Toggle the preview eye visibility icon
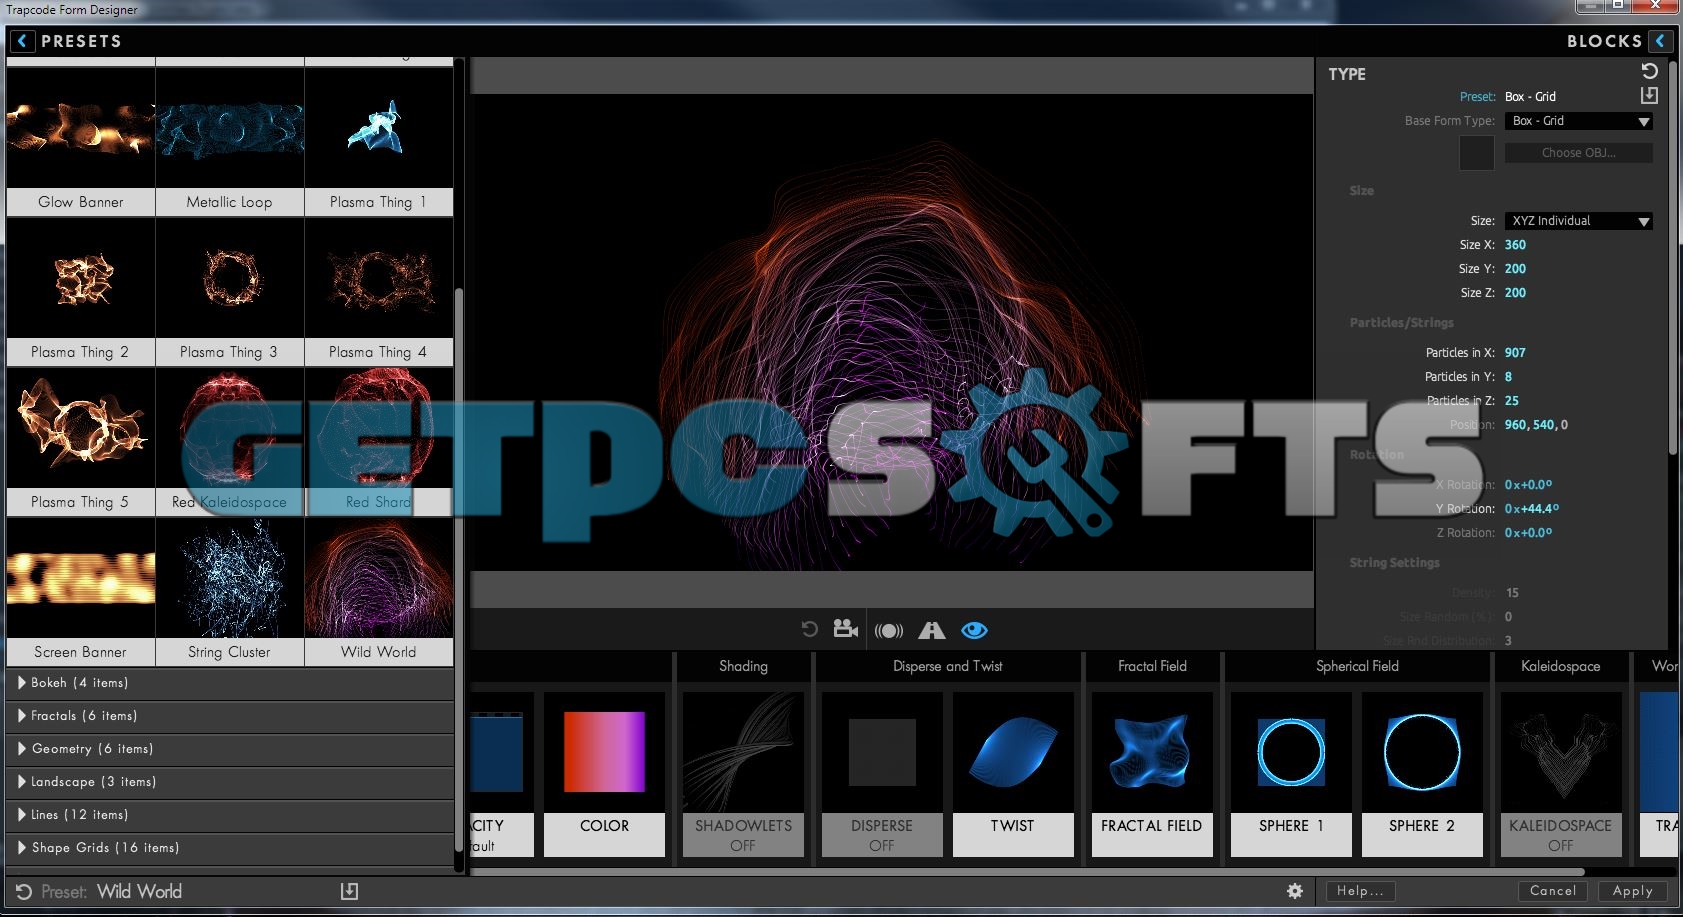Image resolution: width=1683 pixels, height=917 pixels. pyautogui.click(x=974, y=630)
